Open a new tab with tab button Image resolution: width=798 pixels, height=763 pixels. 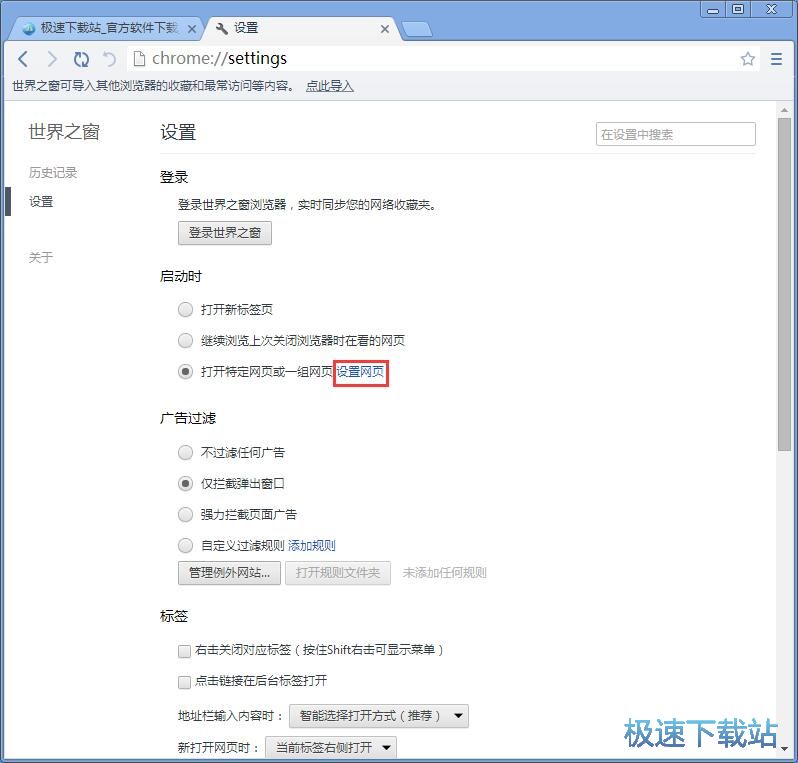coord(417,30)
